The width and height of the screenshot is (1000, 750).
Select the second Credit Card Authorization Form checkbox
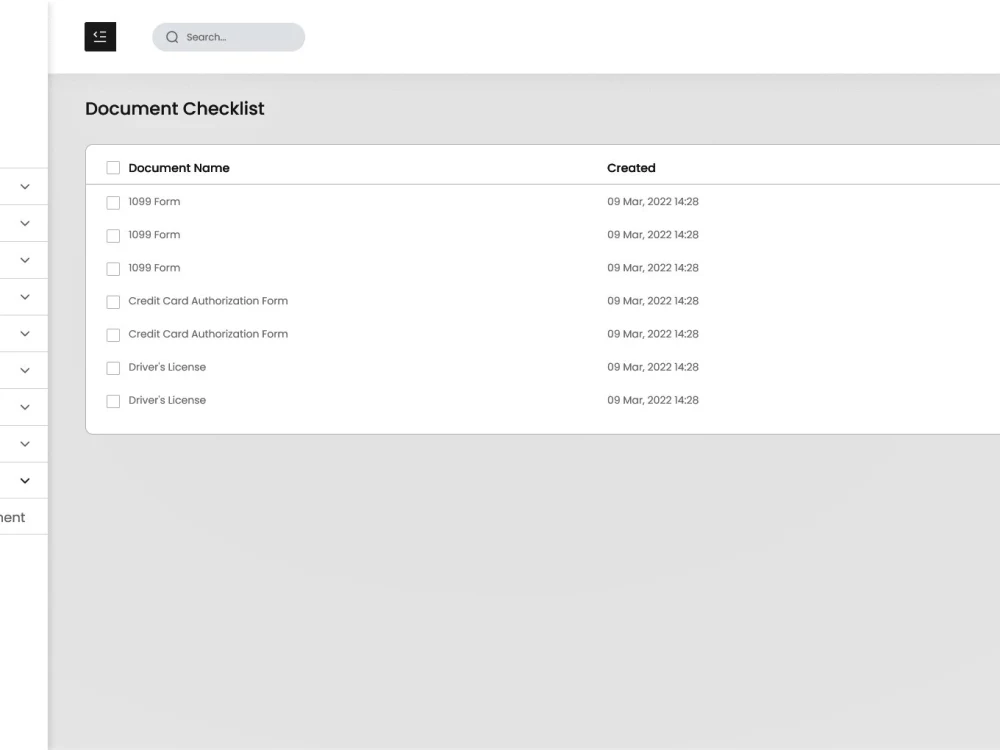tap(113, 335)
